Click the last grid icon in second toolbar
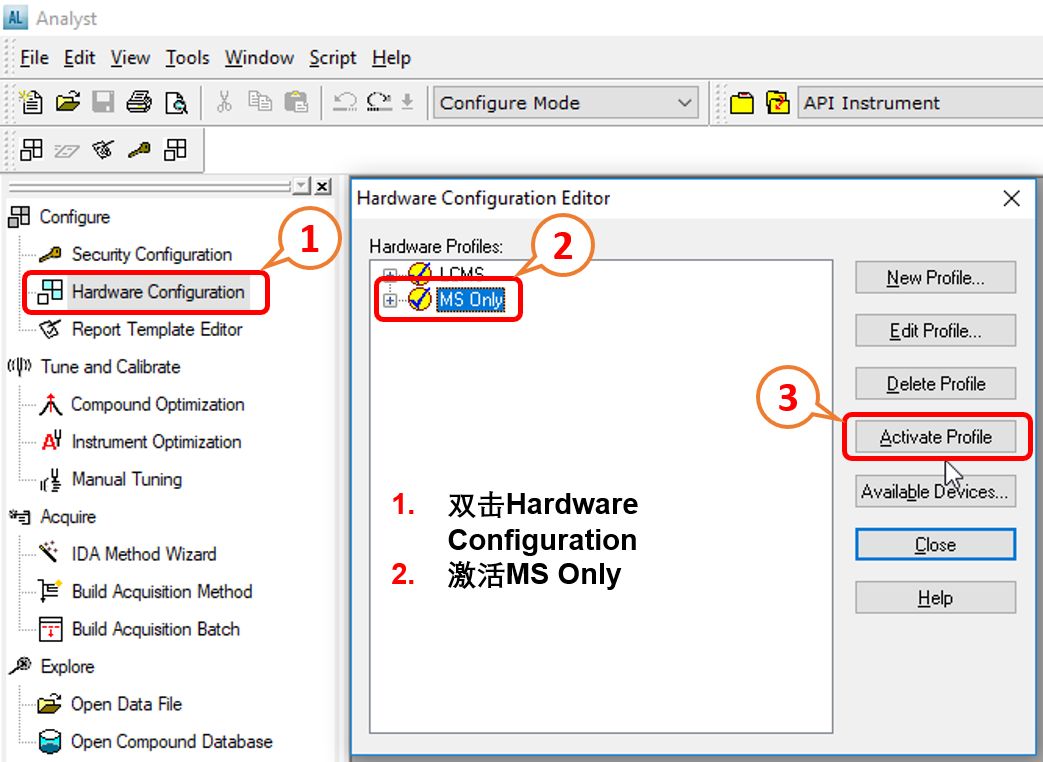1043x762 pixels. [176, 150]
